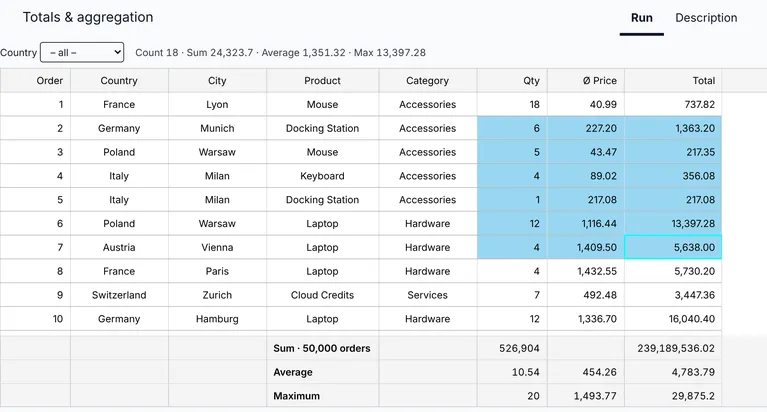Select the 3,447.36 total cell

tap(673, 295)
